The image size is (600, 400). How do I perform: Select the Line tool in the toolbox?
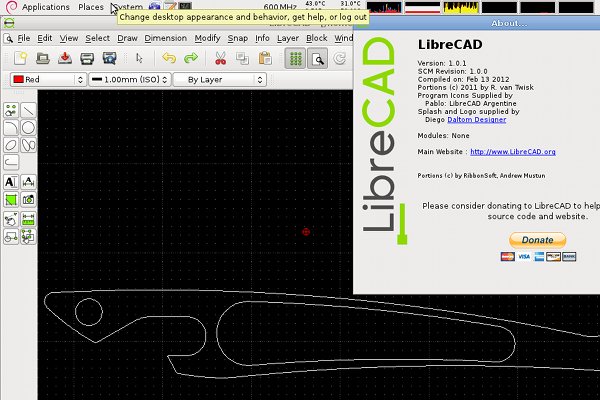(28, 111)
